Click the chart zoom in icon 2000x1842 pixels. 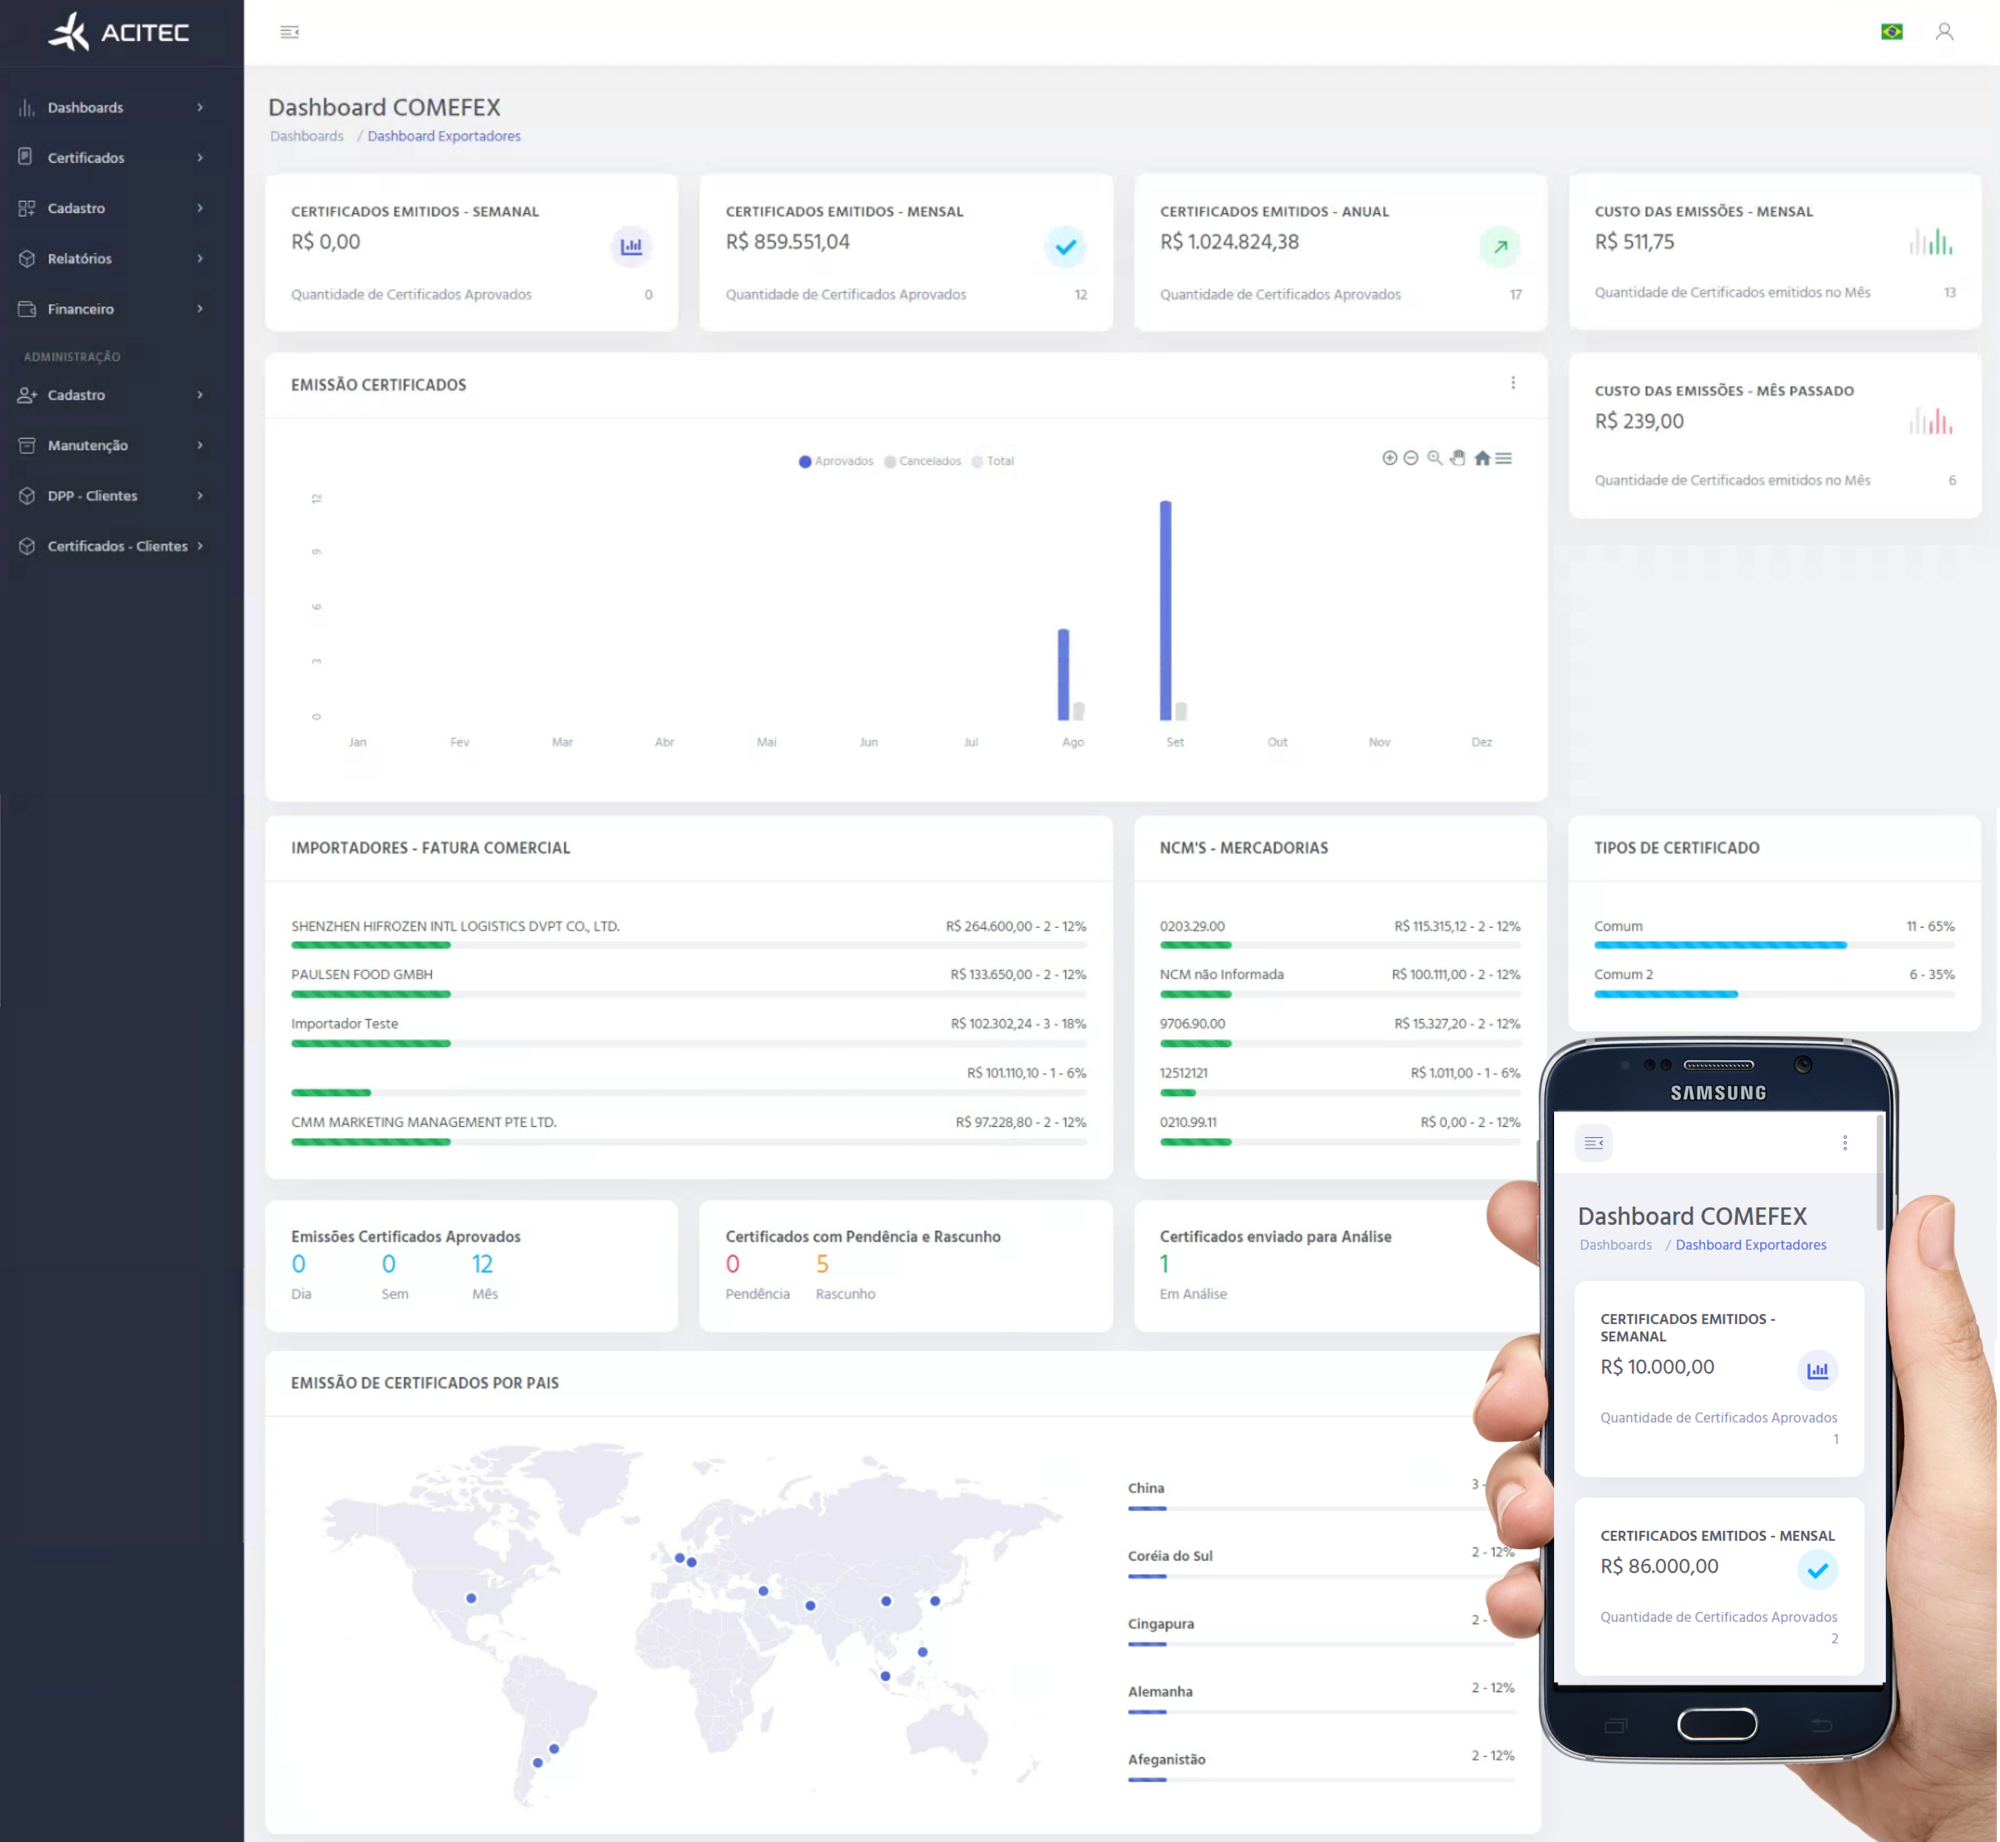pyautogui.click(x=1389, y=458)
